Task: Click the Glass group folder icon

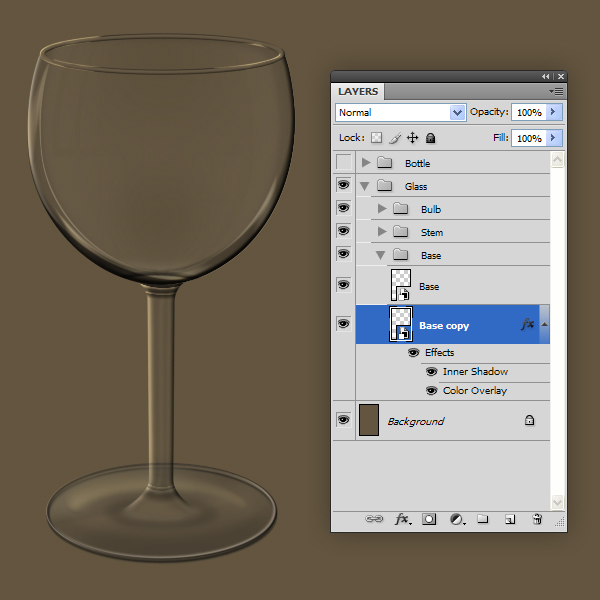Action: tap(384, 186)
